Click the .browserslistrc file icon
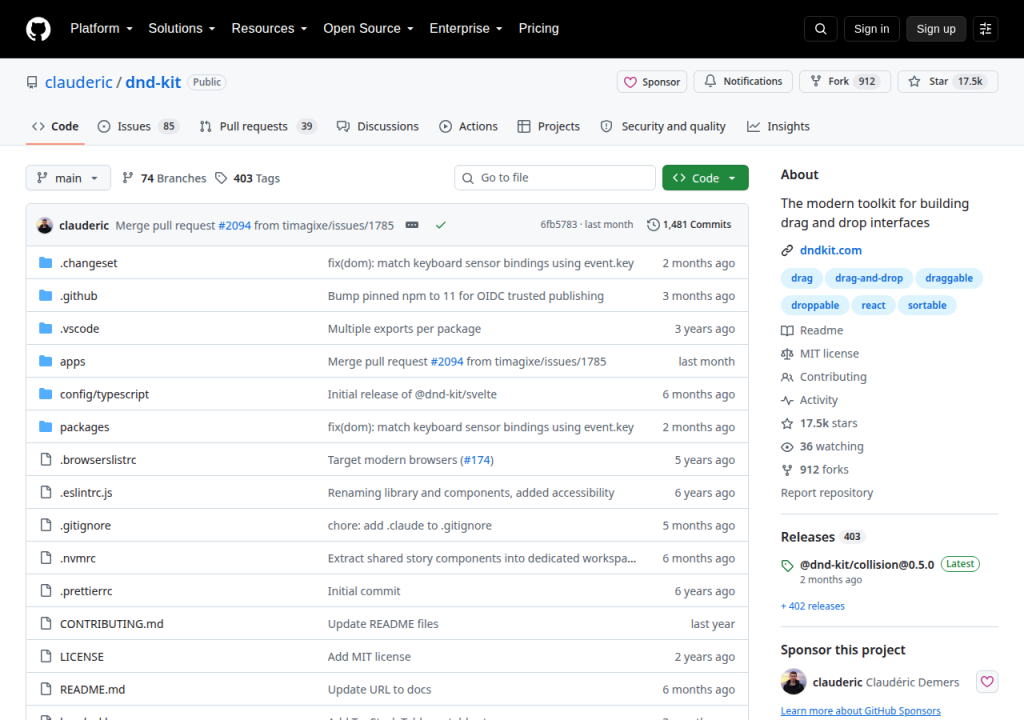The image size is (1024, 720). click(46, 459)
